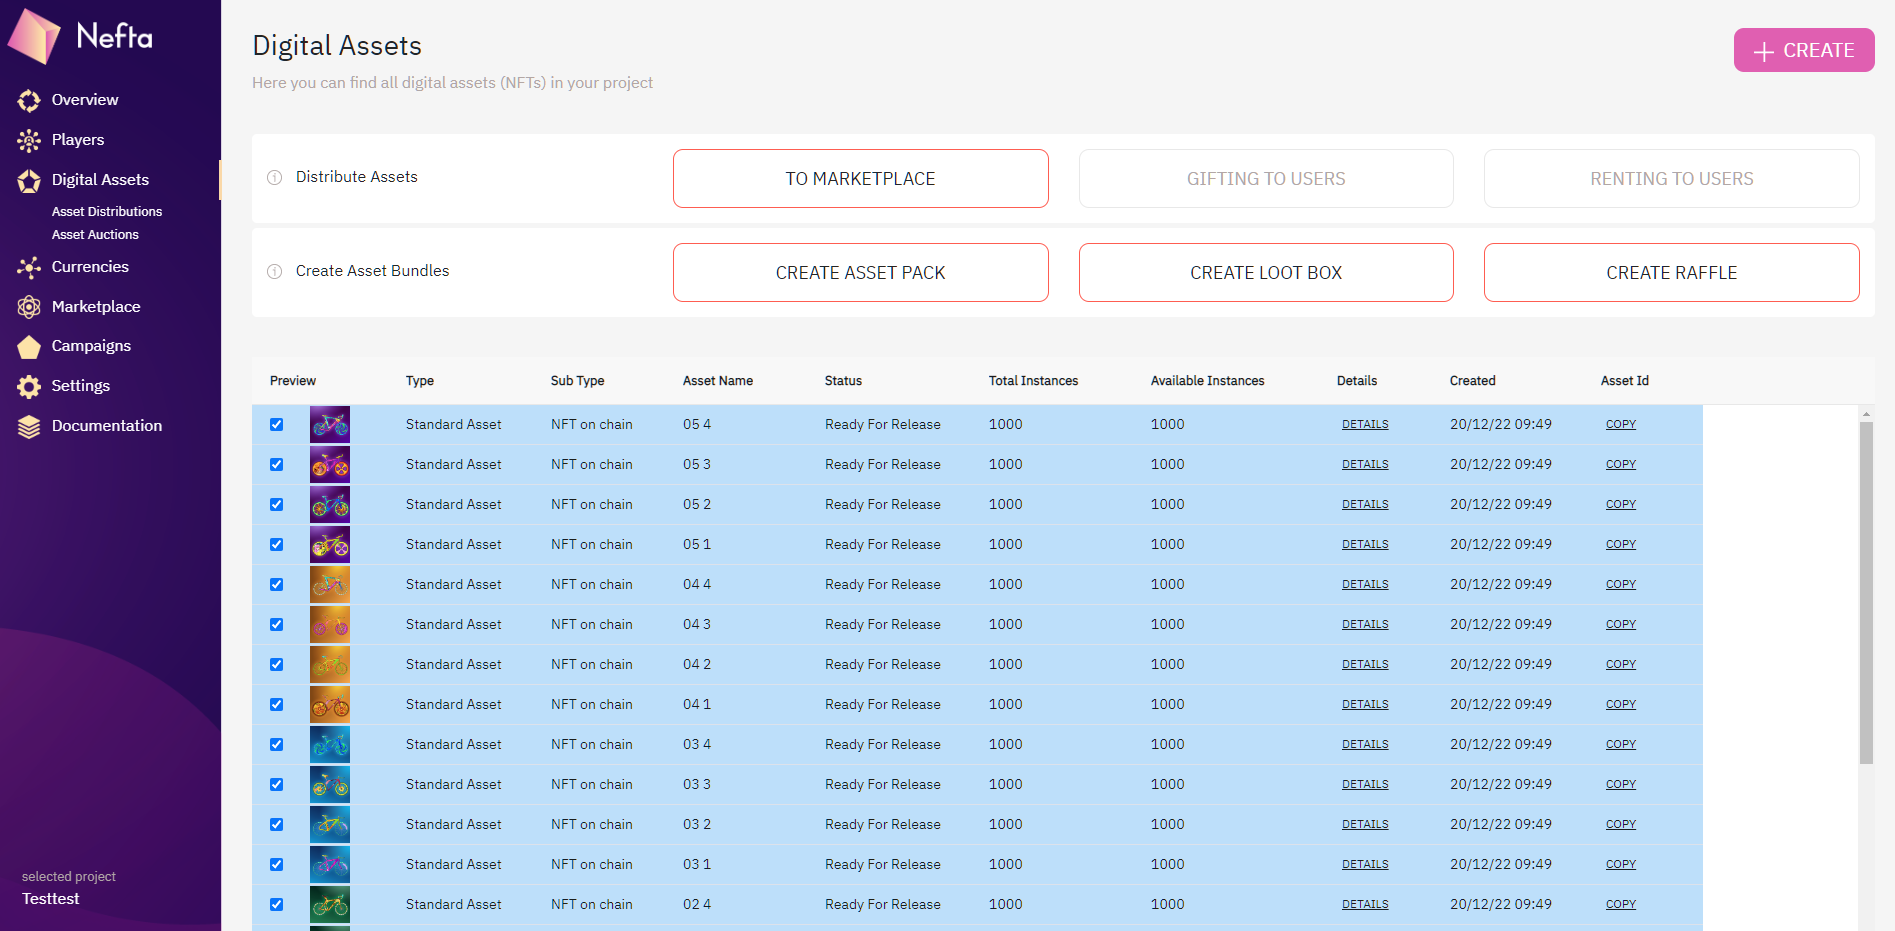Copy the Asset Id of asset 04 1

tap(1621, 705)
